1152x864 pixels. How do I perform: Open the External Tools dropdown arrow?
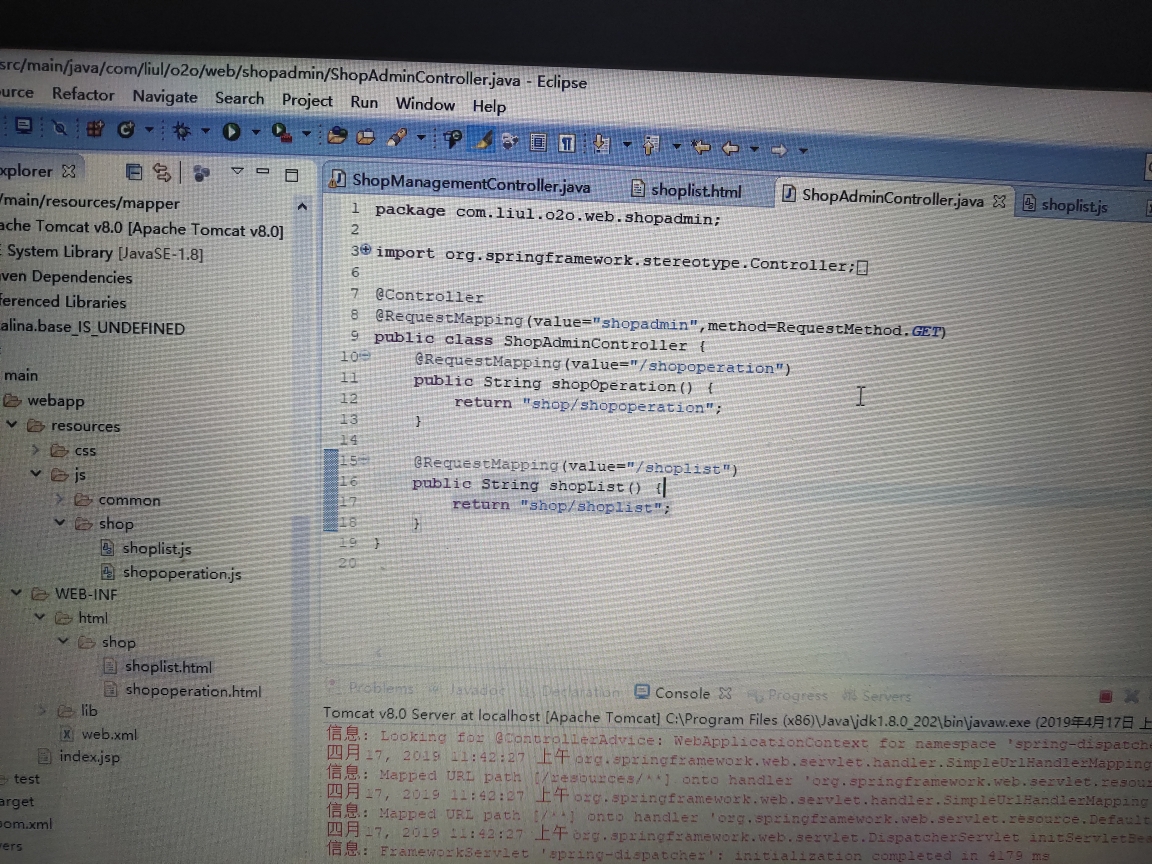306,134
